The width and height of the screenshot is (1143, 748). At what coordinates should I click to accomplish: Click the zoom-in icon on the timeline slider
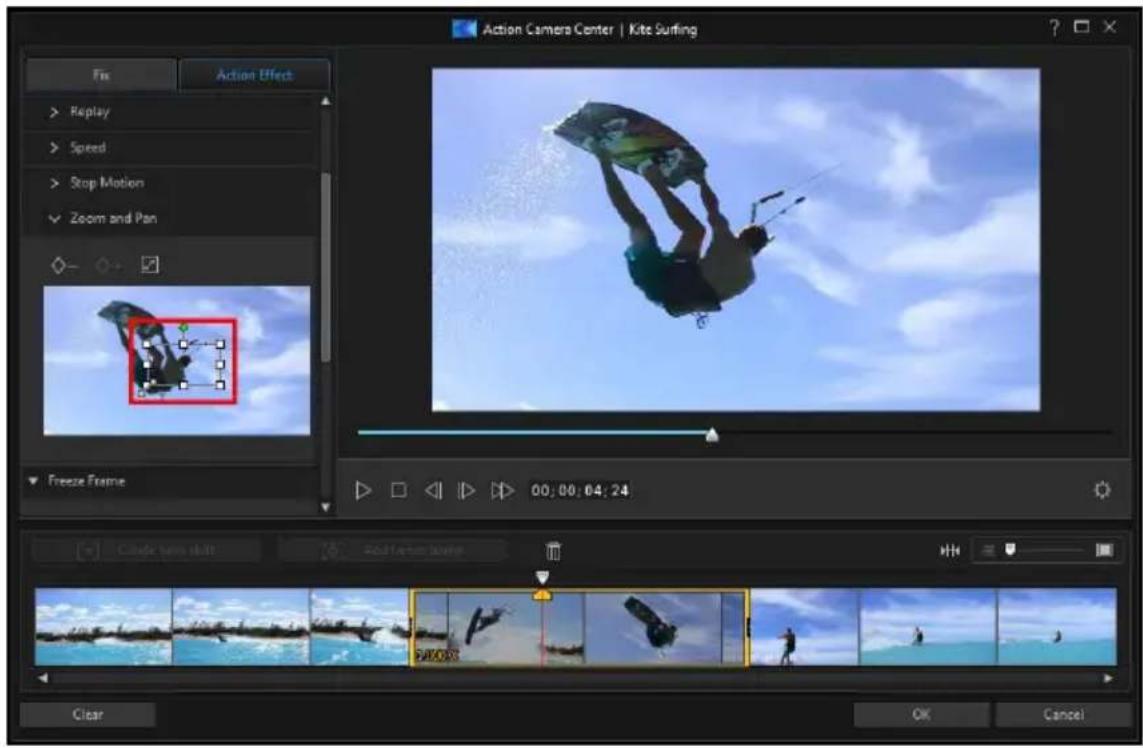pyautogui.click(x=1104, y=550)
